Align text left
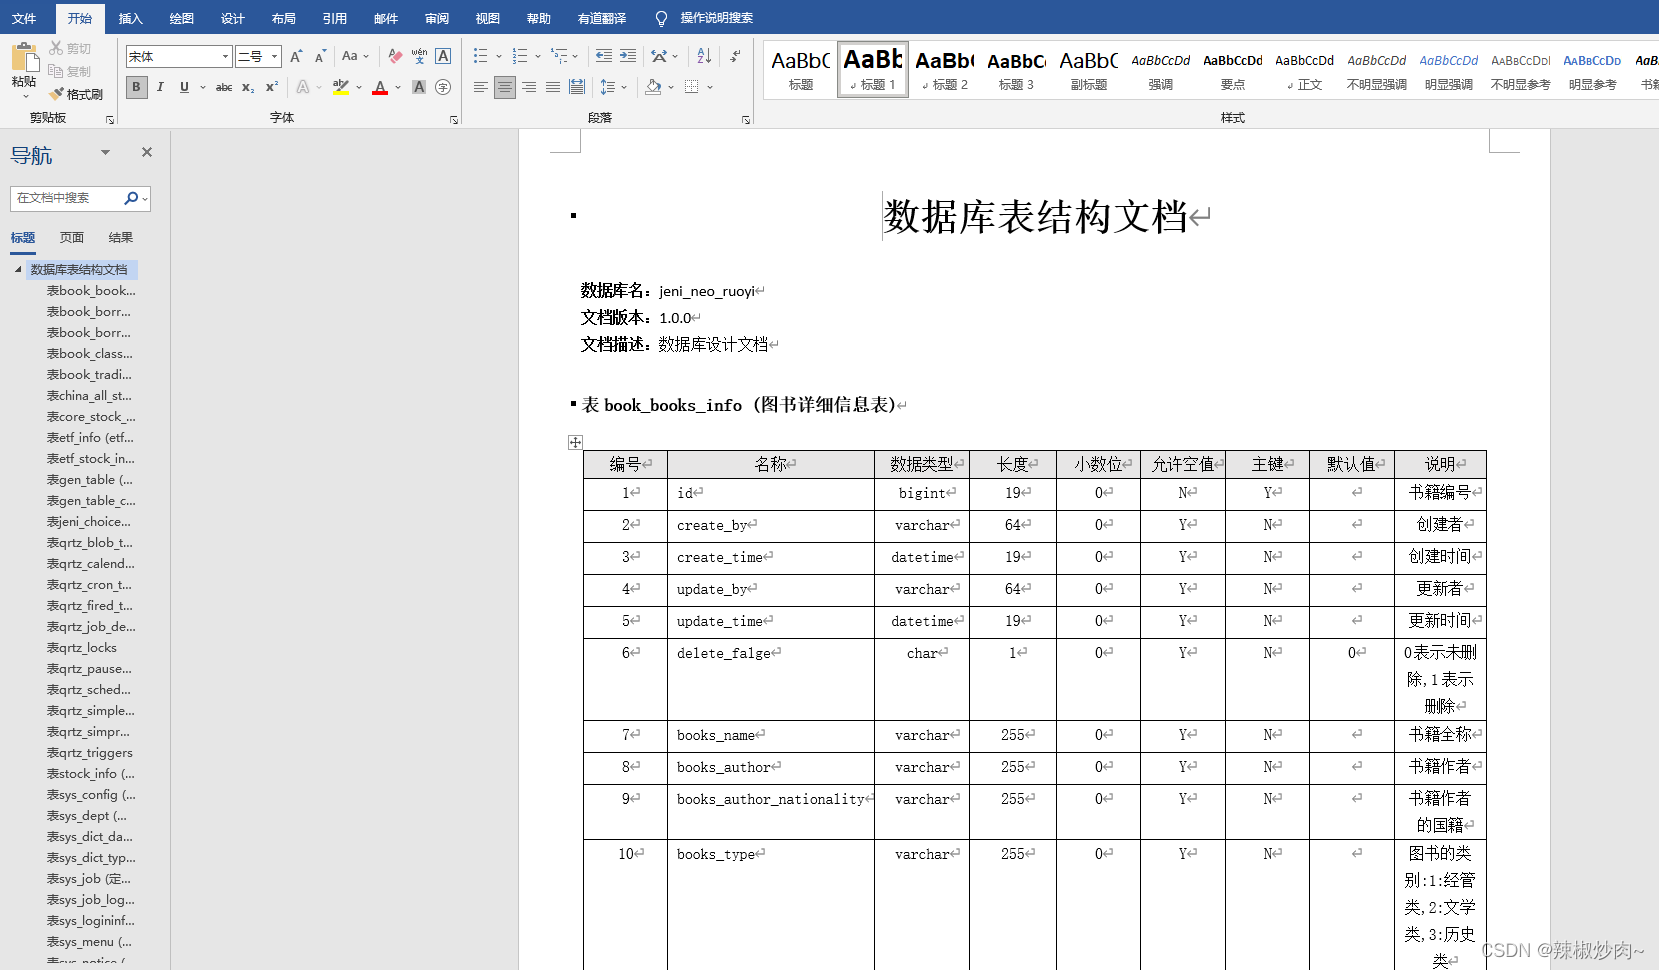This screenshot has height=970, width=1659. tap(481, 87)
